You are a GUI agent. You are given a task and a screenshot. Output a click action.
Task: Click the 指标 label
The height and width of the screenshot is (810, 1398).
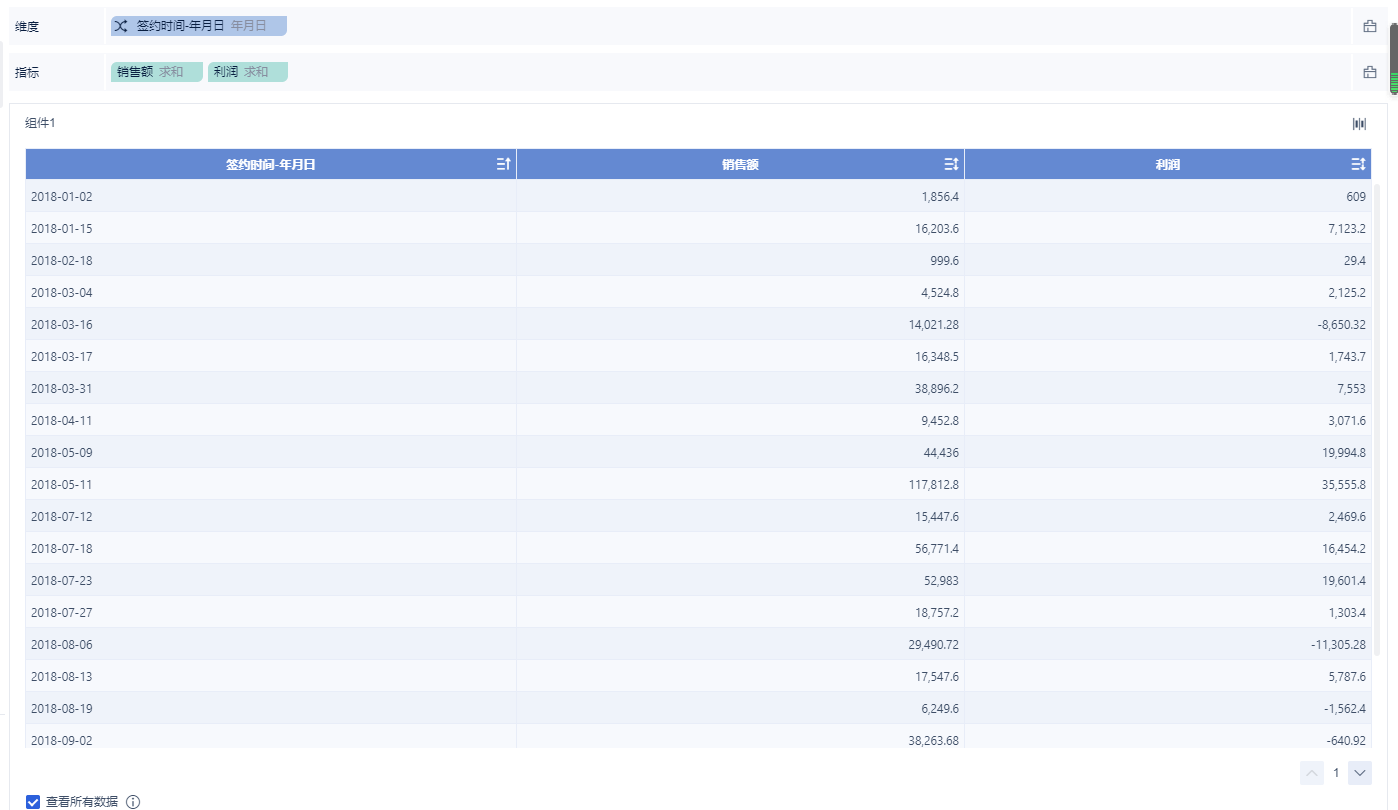(27, 72)
